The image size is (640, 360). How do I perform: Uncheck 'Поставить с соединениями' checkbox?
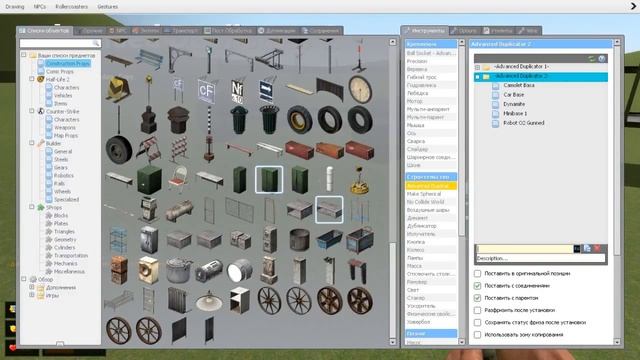point(477,286)
